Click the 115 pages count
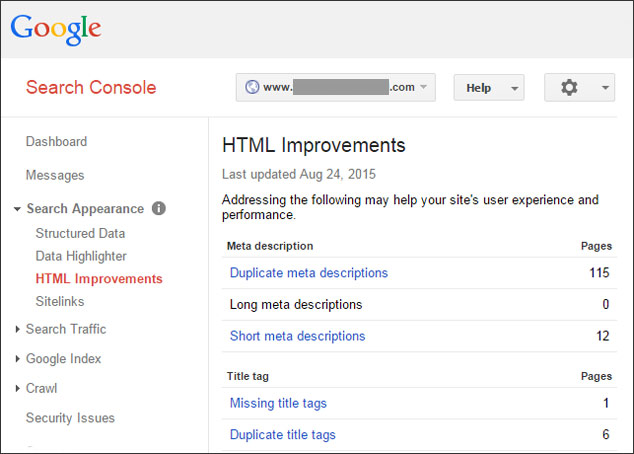Screen dimensions: 634x454 tap(599, 272)
